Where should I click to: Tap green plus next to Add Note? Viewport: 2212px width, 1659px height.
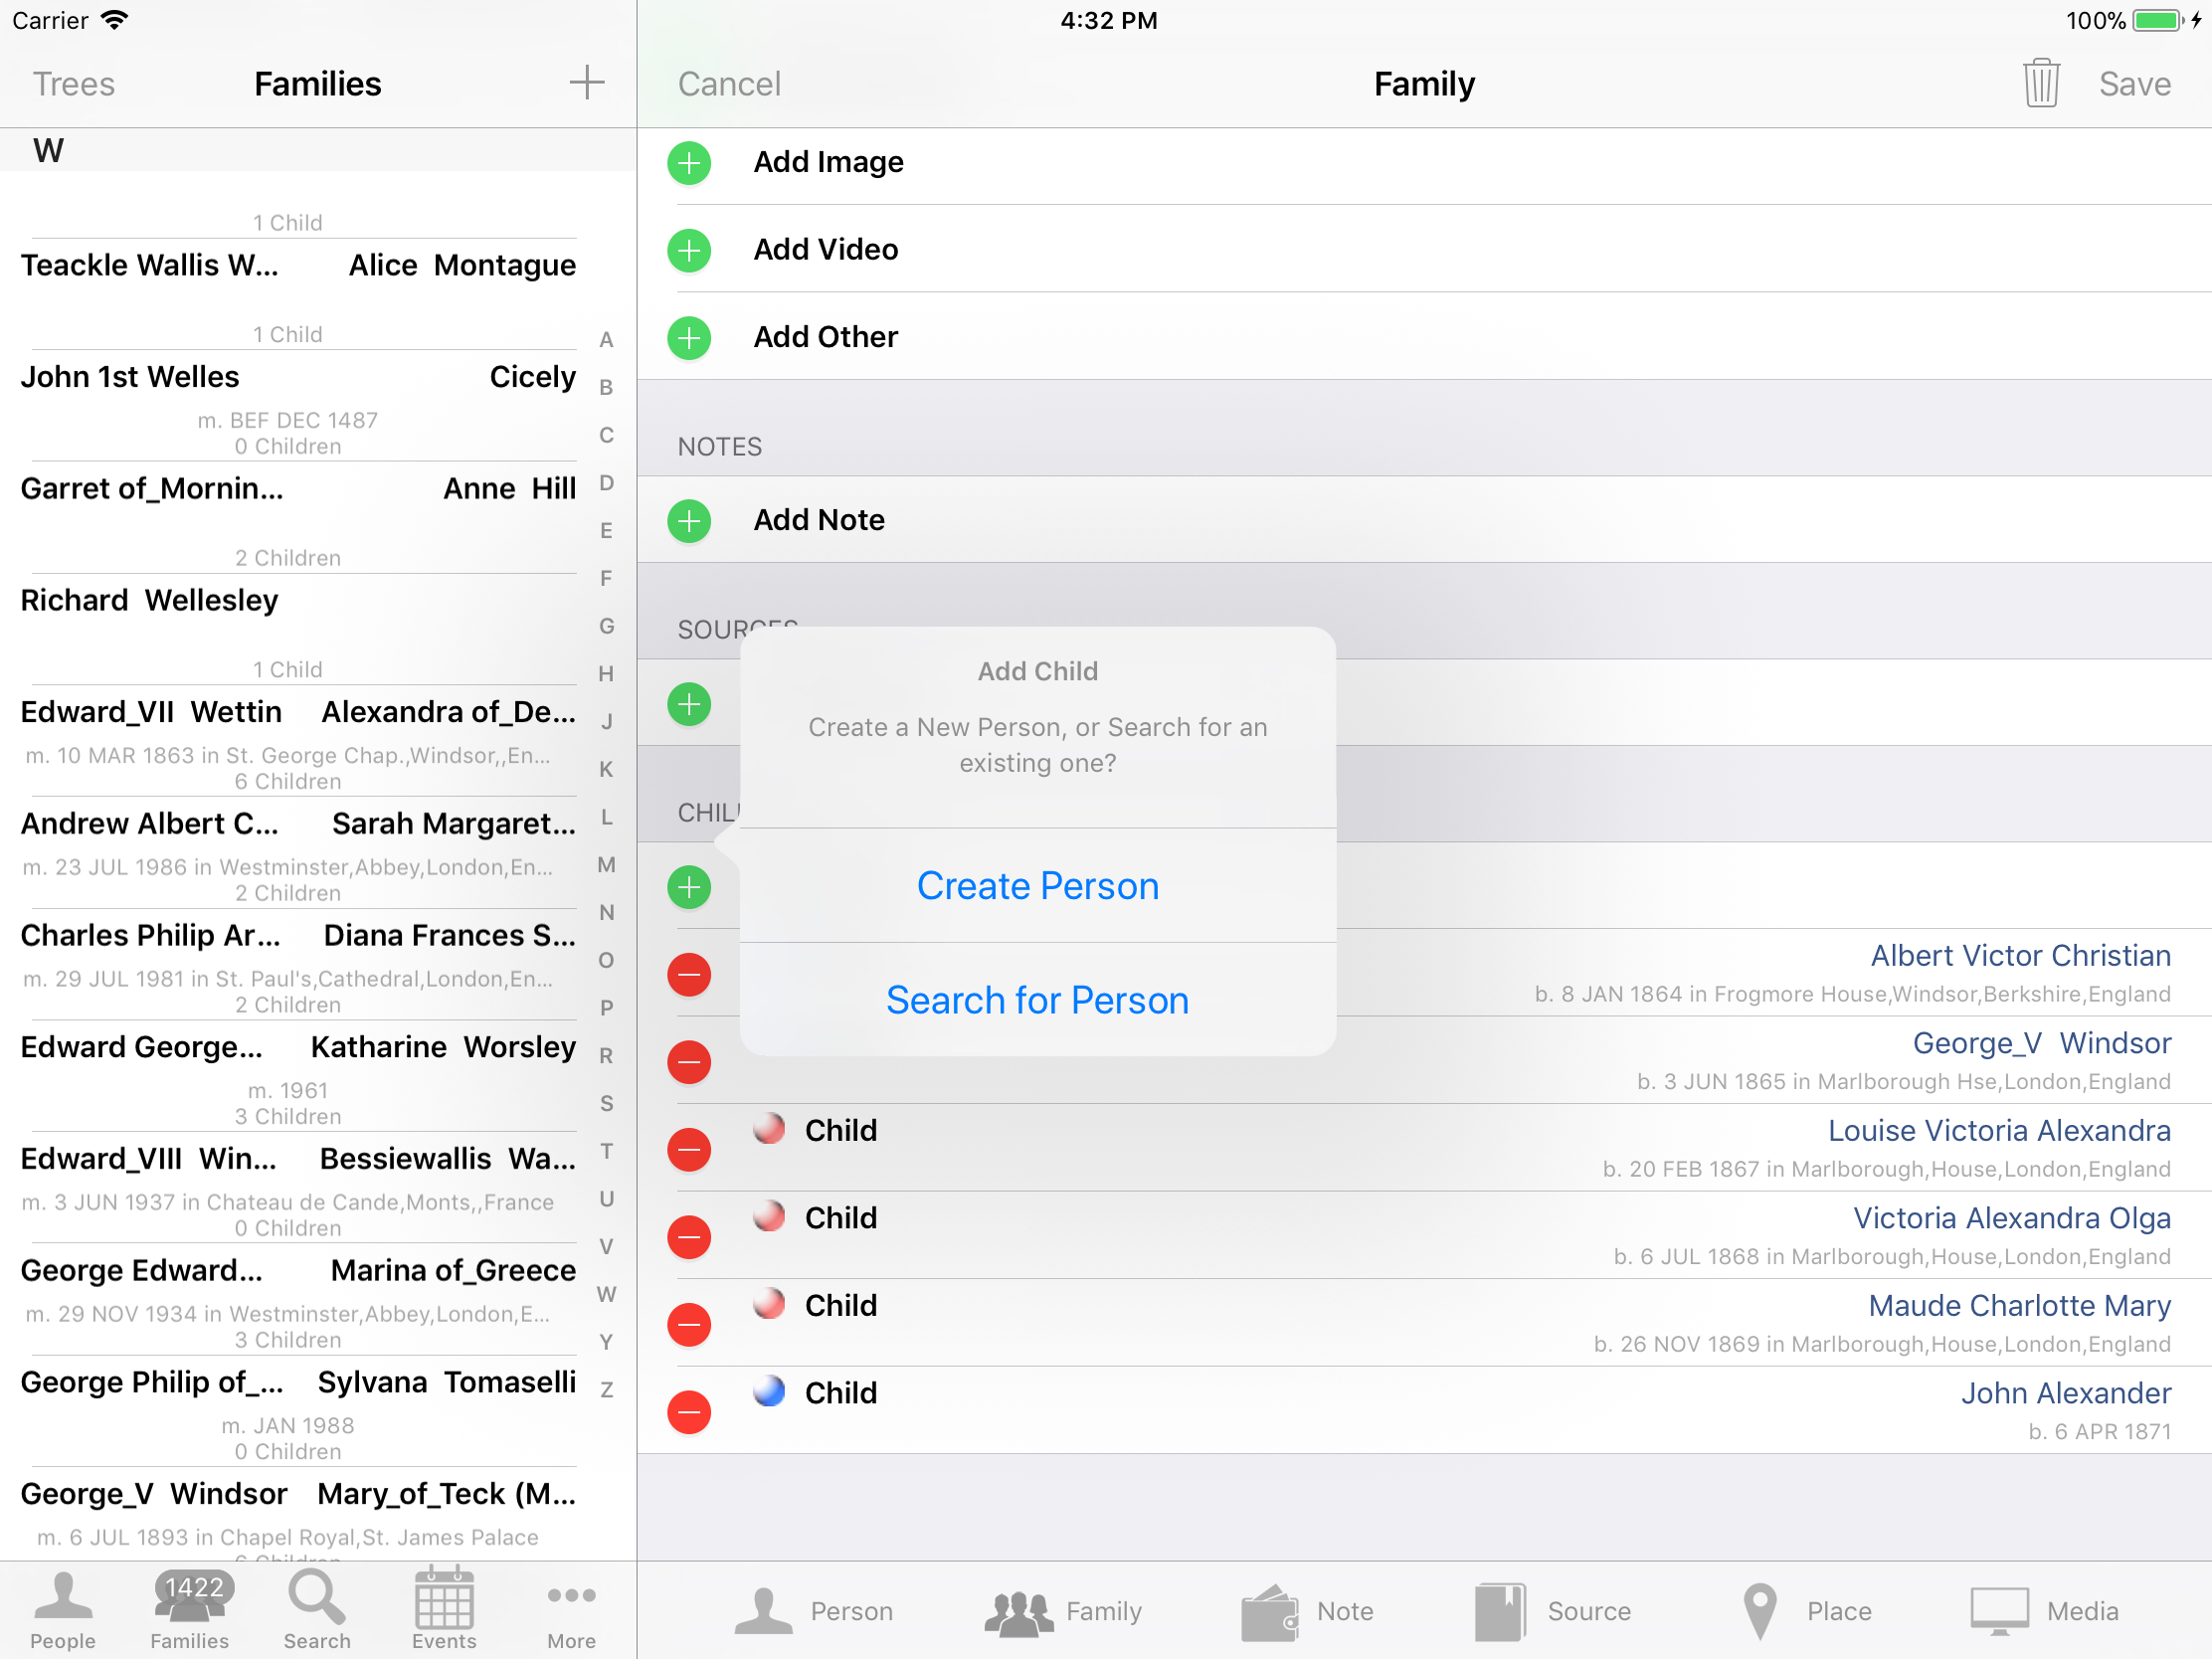[689, 521]
